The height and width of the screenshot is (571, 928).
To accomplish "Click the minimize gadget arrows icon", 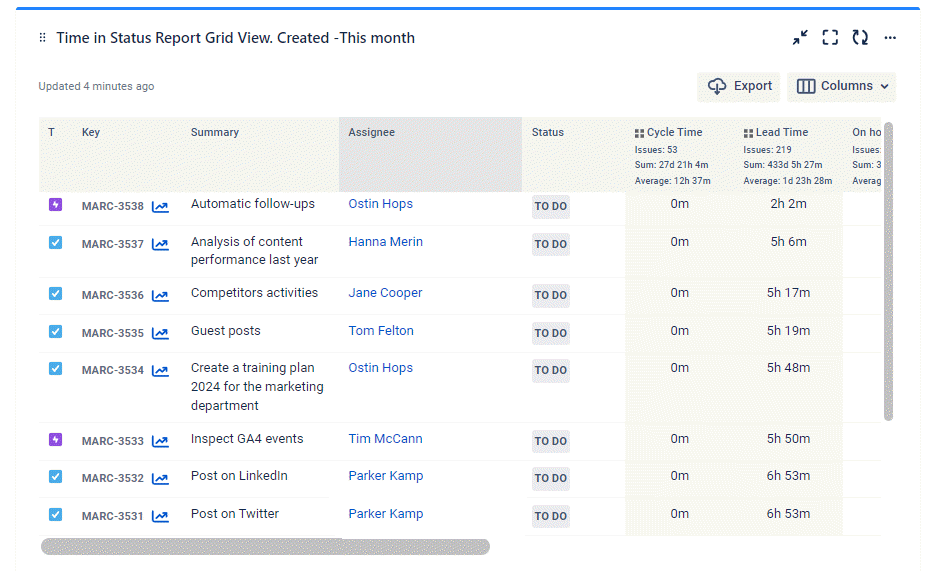I will click(x=800, y=38).
